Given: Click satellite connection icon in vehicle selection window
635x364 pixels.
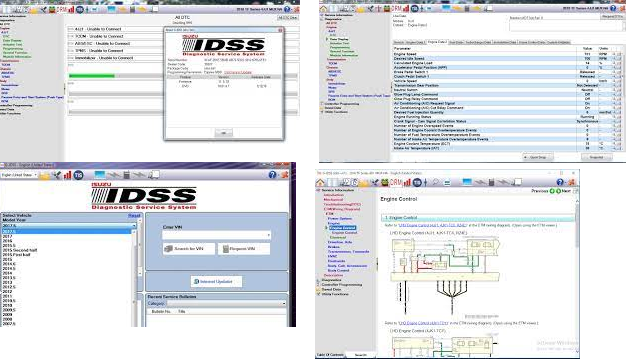Looking at the screenshot, I should pos(56,175).
